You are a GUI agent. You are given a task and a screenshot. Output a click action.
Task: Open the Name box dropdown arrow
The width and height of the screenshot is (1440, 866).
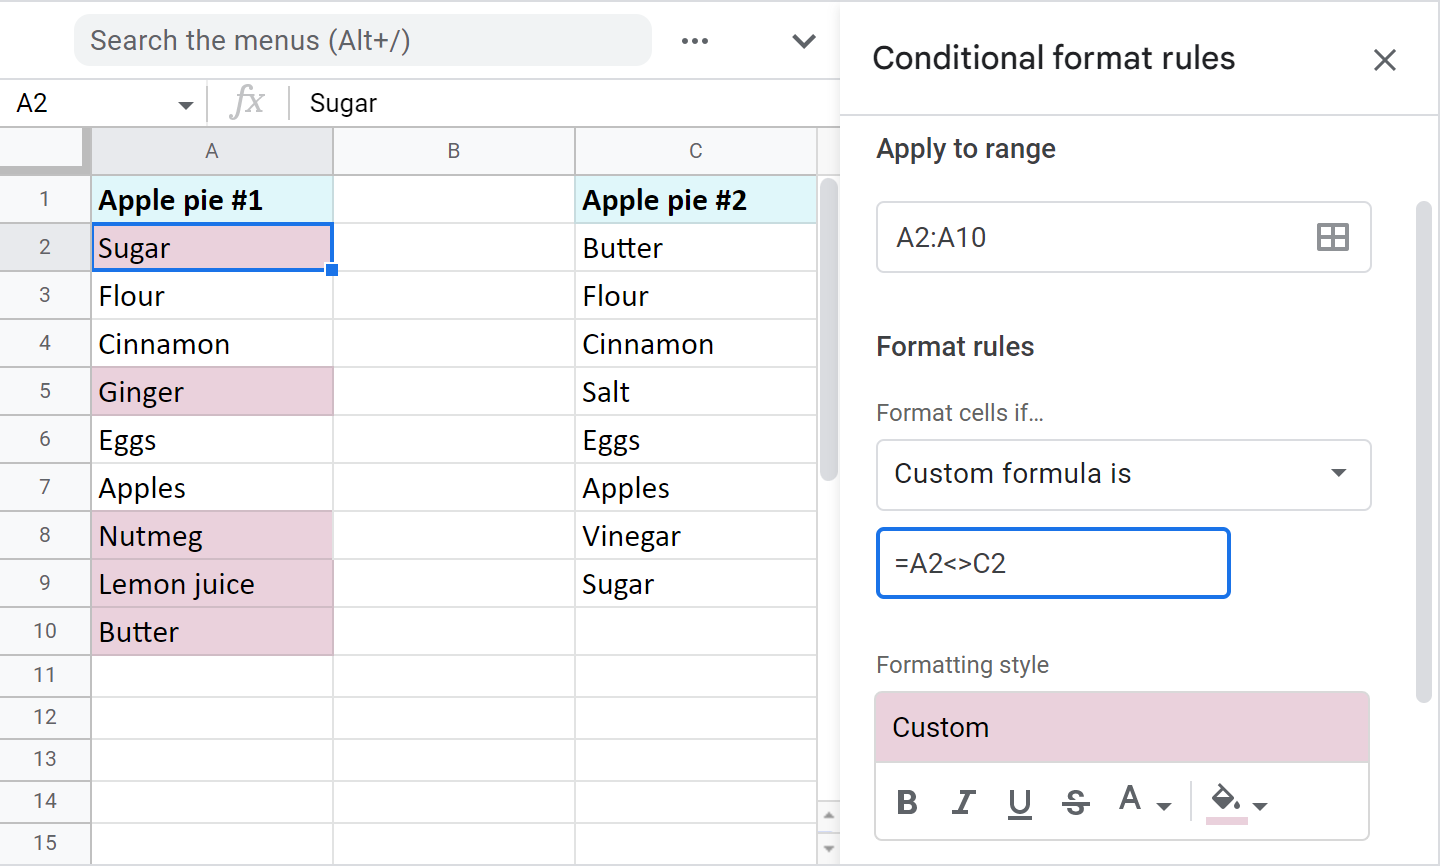click(x=184, y=102)
